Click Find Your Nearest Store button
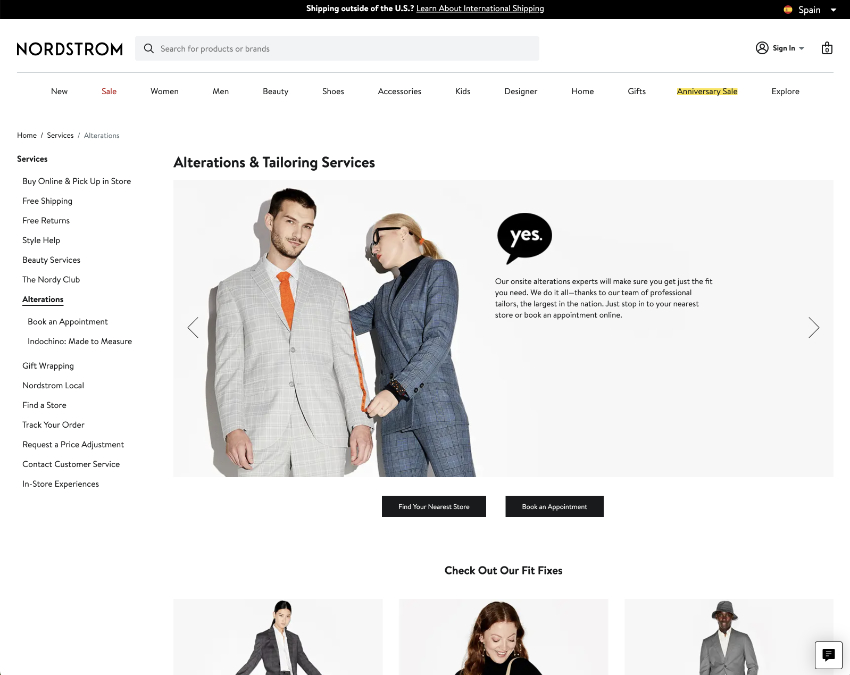Viewport: 850px width, 675px height. 434,506
